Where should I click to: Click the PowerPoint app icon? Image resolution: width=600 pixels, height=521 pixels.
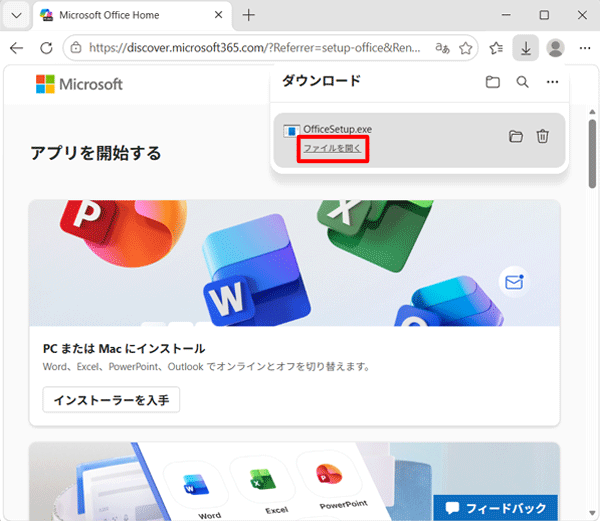pyautogui.click(x=329, y=474)
